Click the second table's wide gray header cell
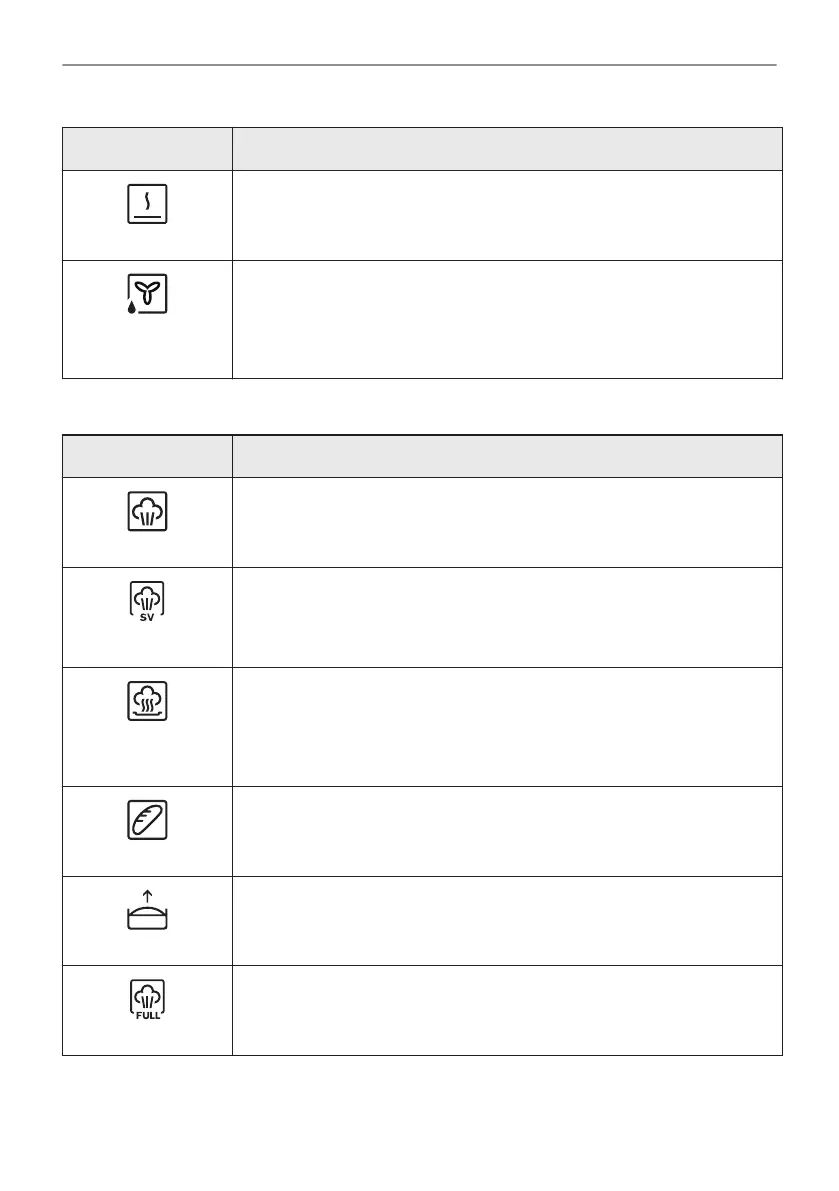839x1191 pixels. [x=506, y=456]
